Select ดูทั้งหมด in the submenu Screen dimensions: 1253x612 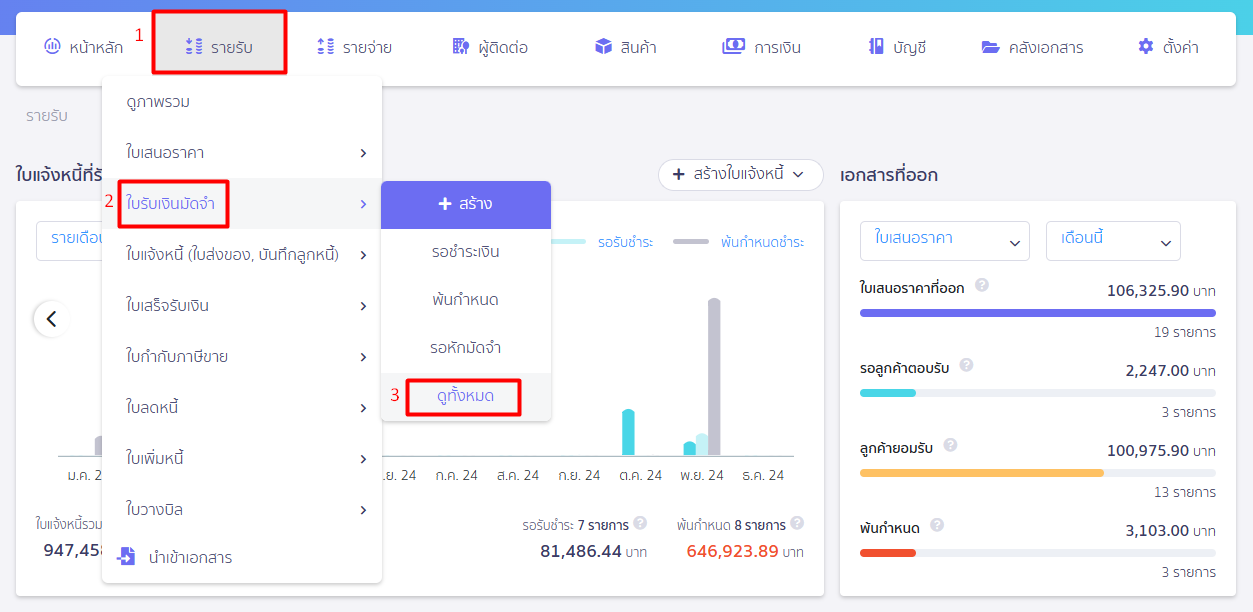tap(466, 397)
